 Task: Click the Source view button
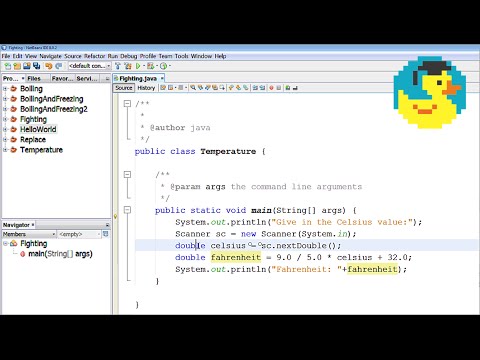click(x=124, y=88)
